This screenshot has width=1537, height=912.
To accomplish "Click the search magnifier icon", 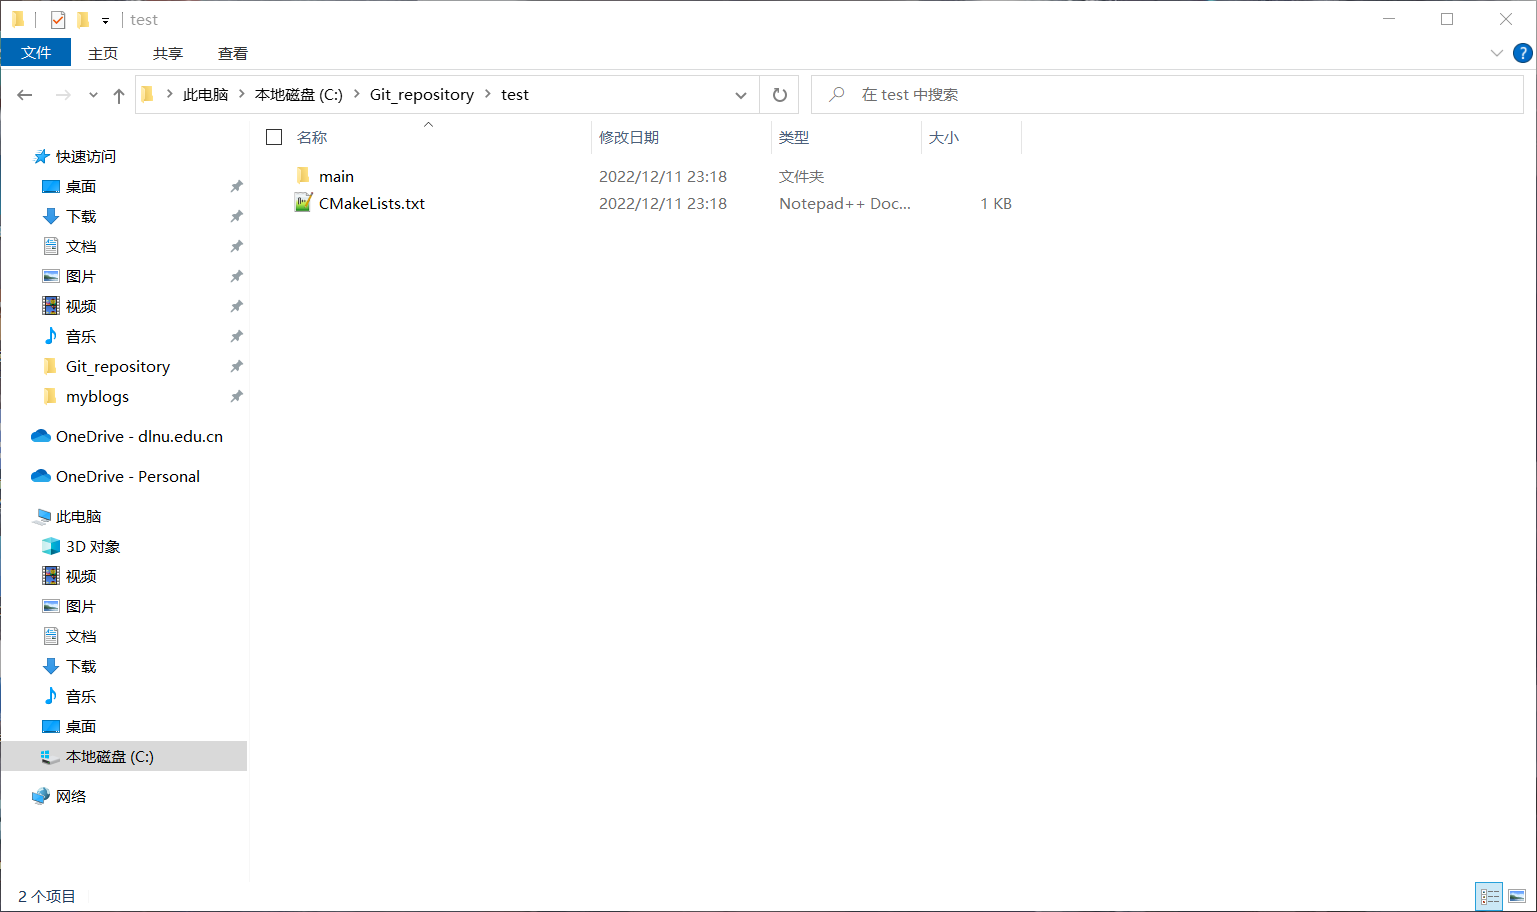I will click(837, 94).
